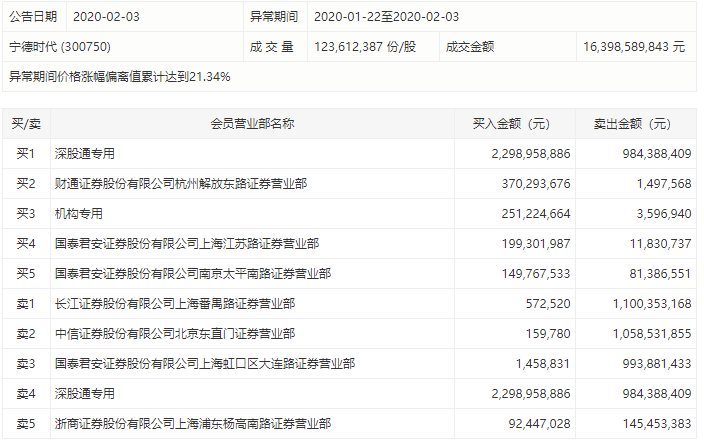Open 浙商证券上海浦东杨高南路证券营业部 entry

pos(193,424)
